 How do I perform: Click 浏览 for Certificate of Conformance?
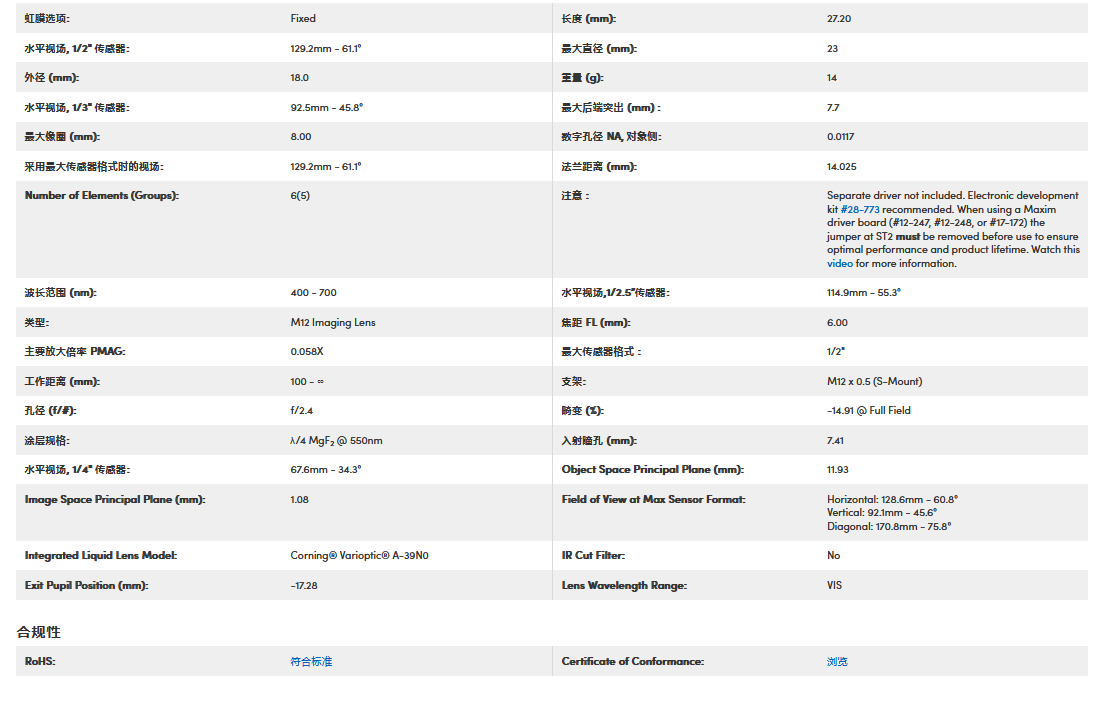click(x=837, y=661)
